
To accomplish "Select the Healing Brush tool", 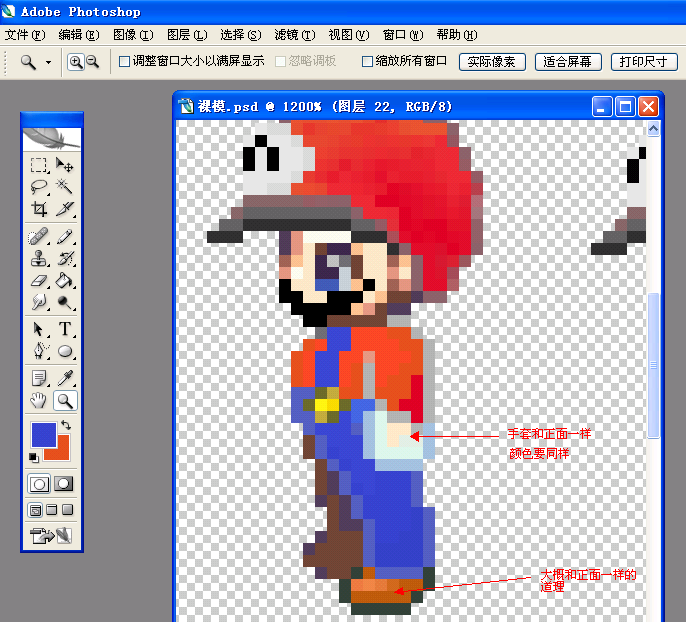I will [38, 237].
